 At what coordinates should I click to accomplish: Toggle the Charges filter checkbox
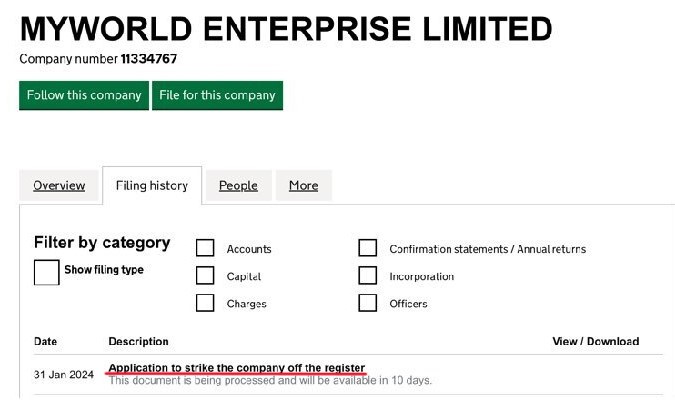(x=205, y=303)
